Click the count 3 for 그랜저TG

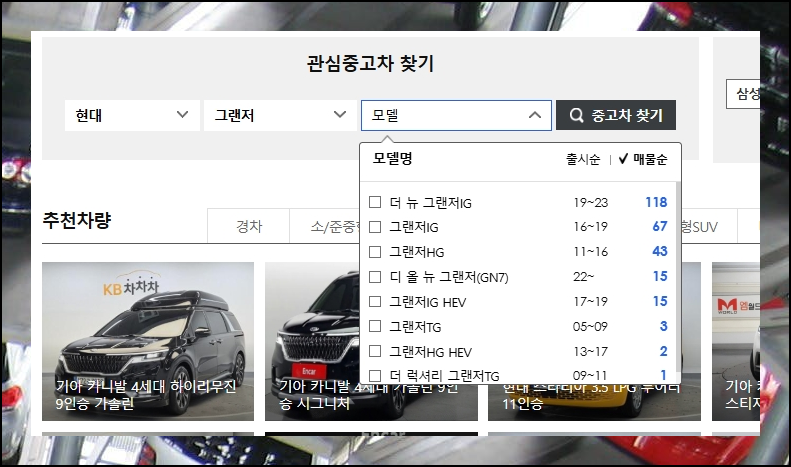[663, 326]
